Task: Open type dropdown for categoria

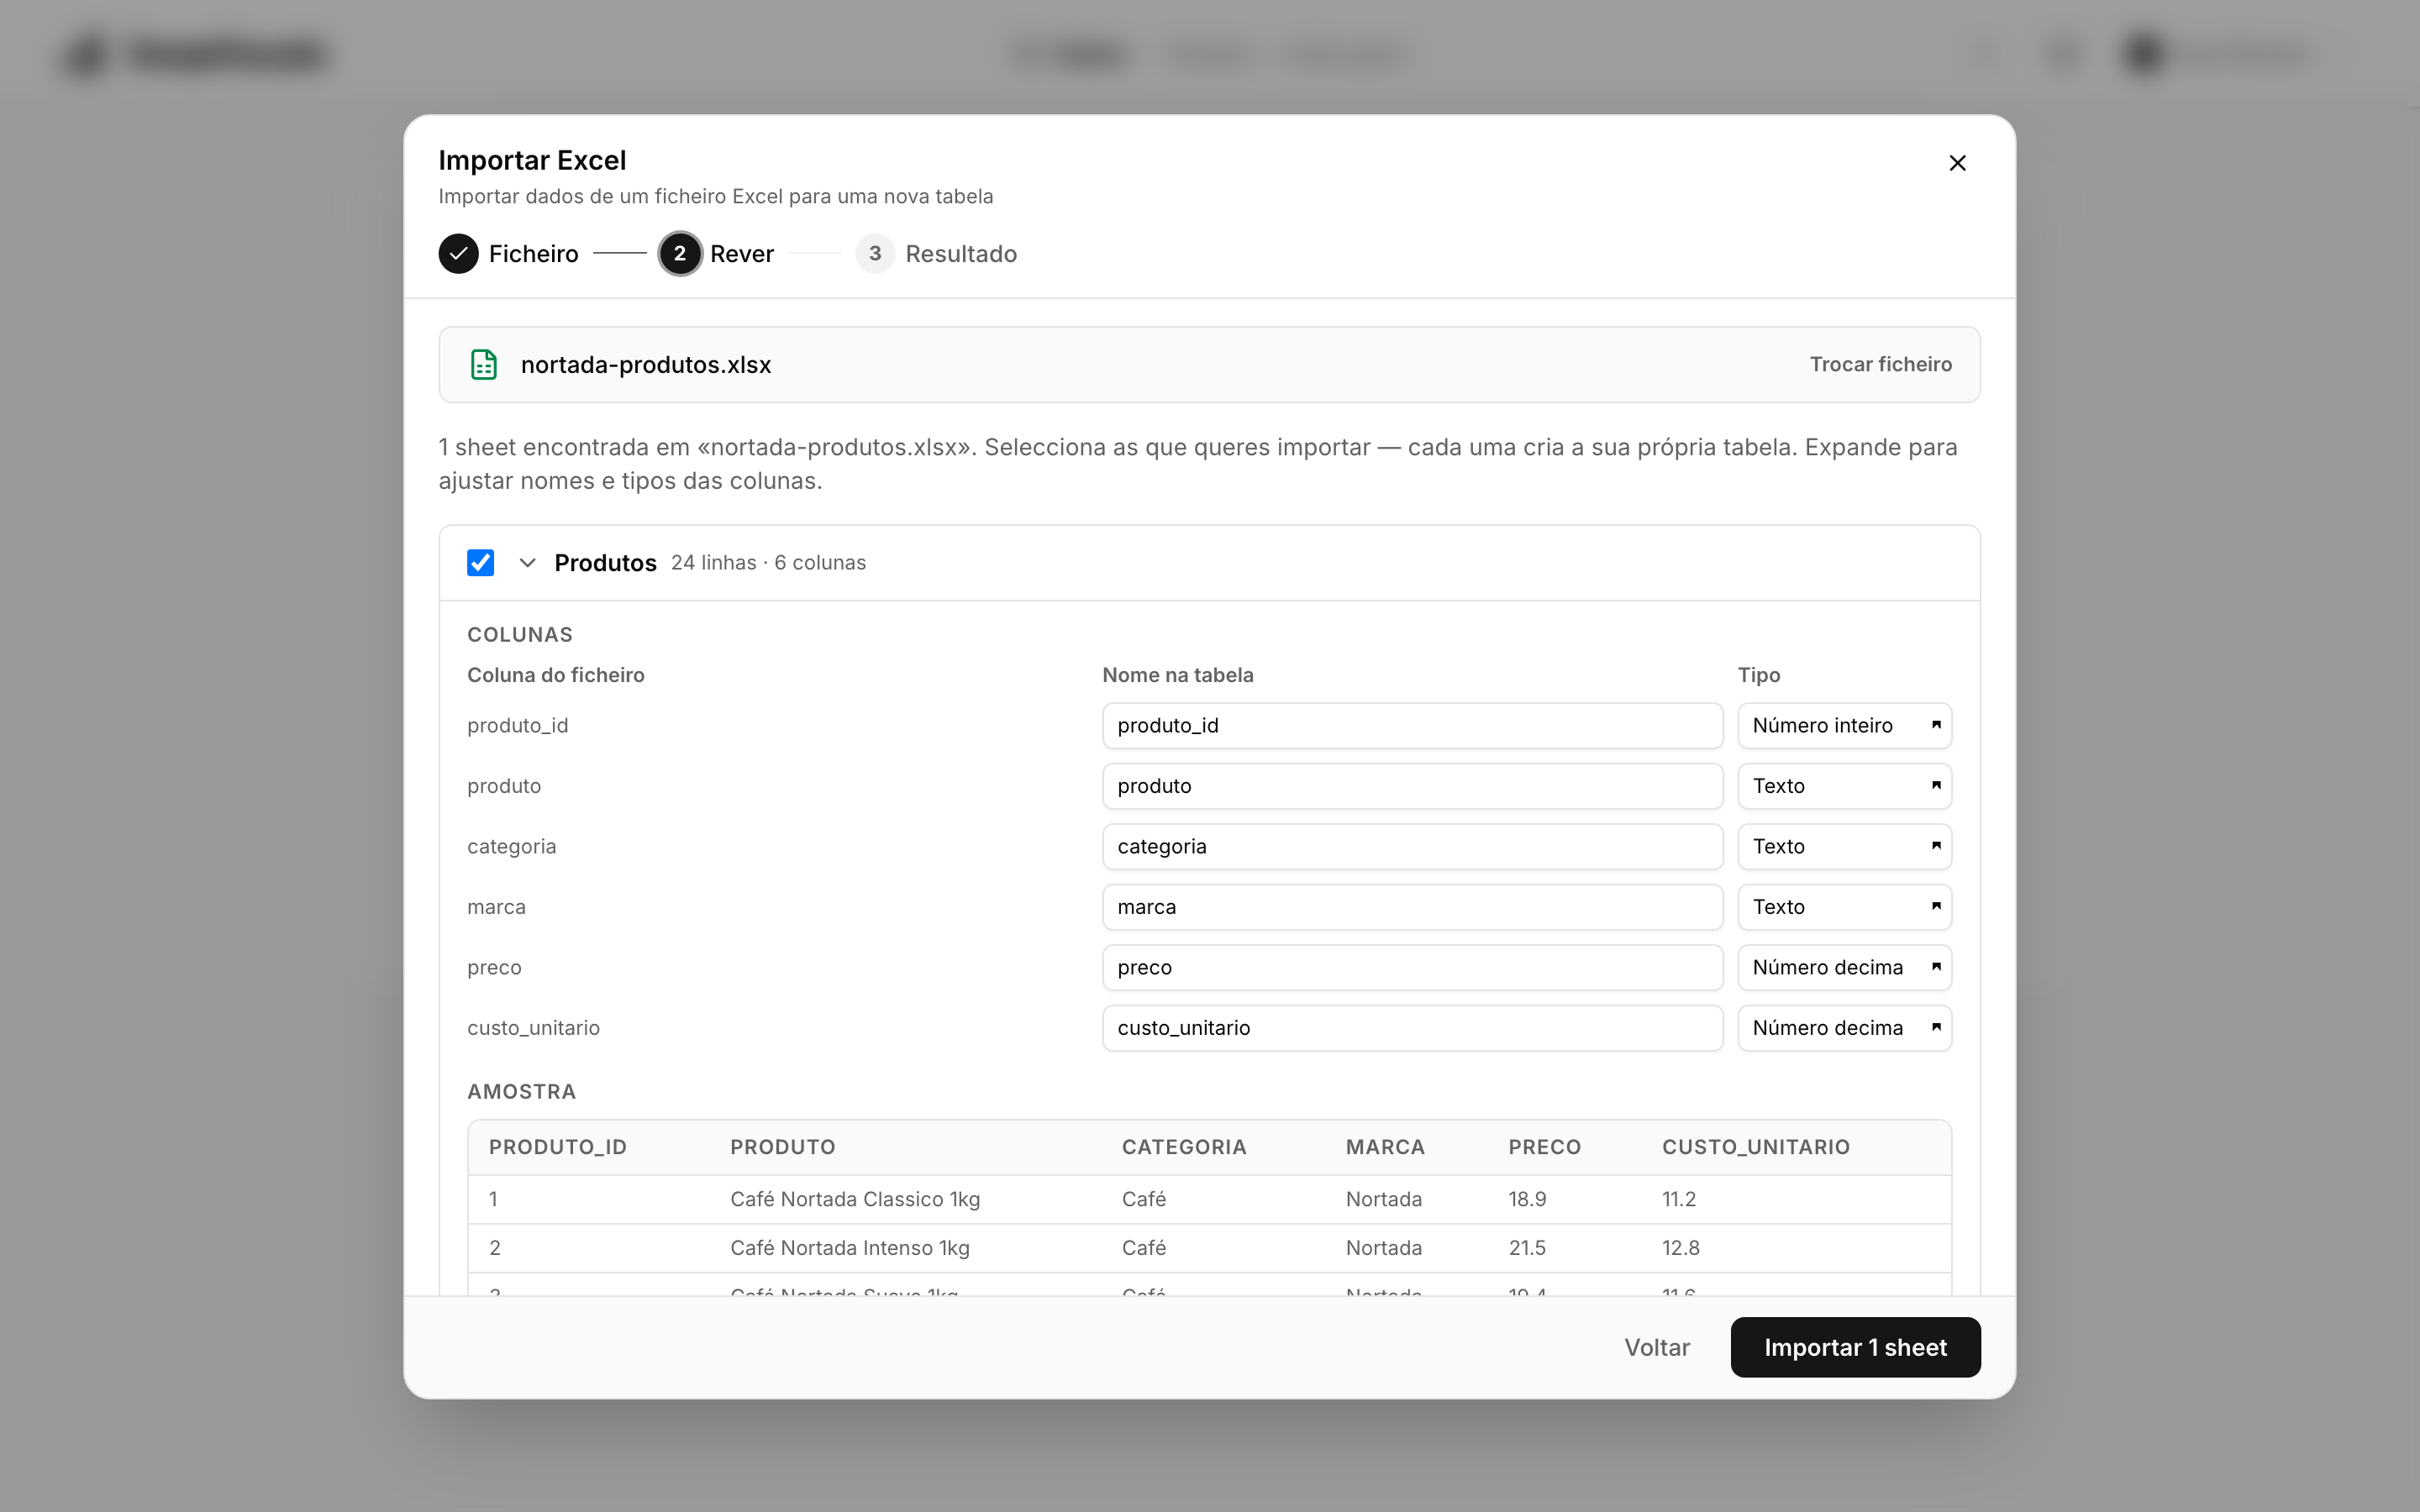Action: pos(1844,847)
